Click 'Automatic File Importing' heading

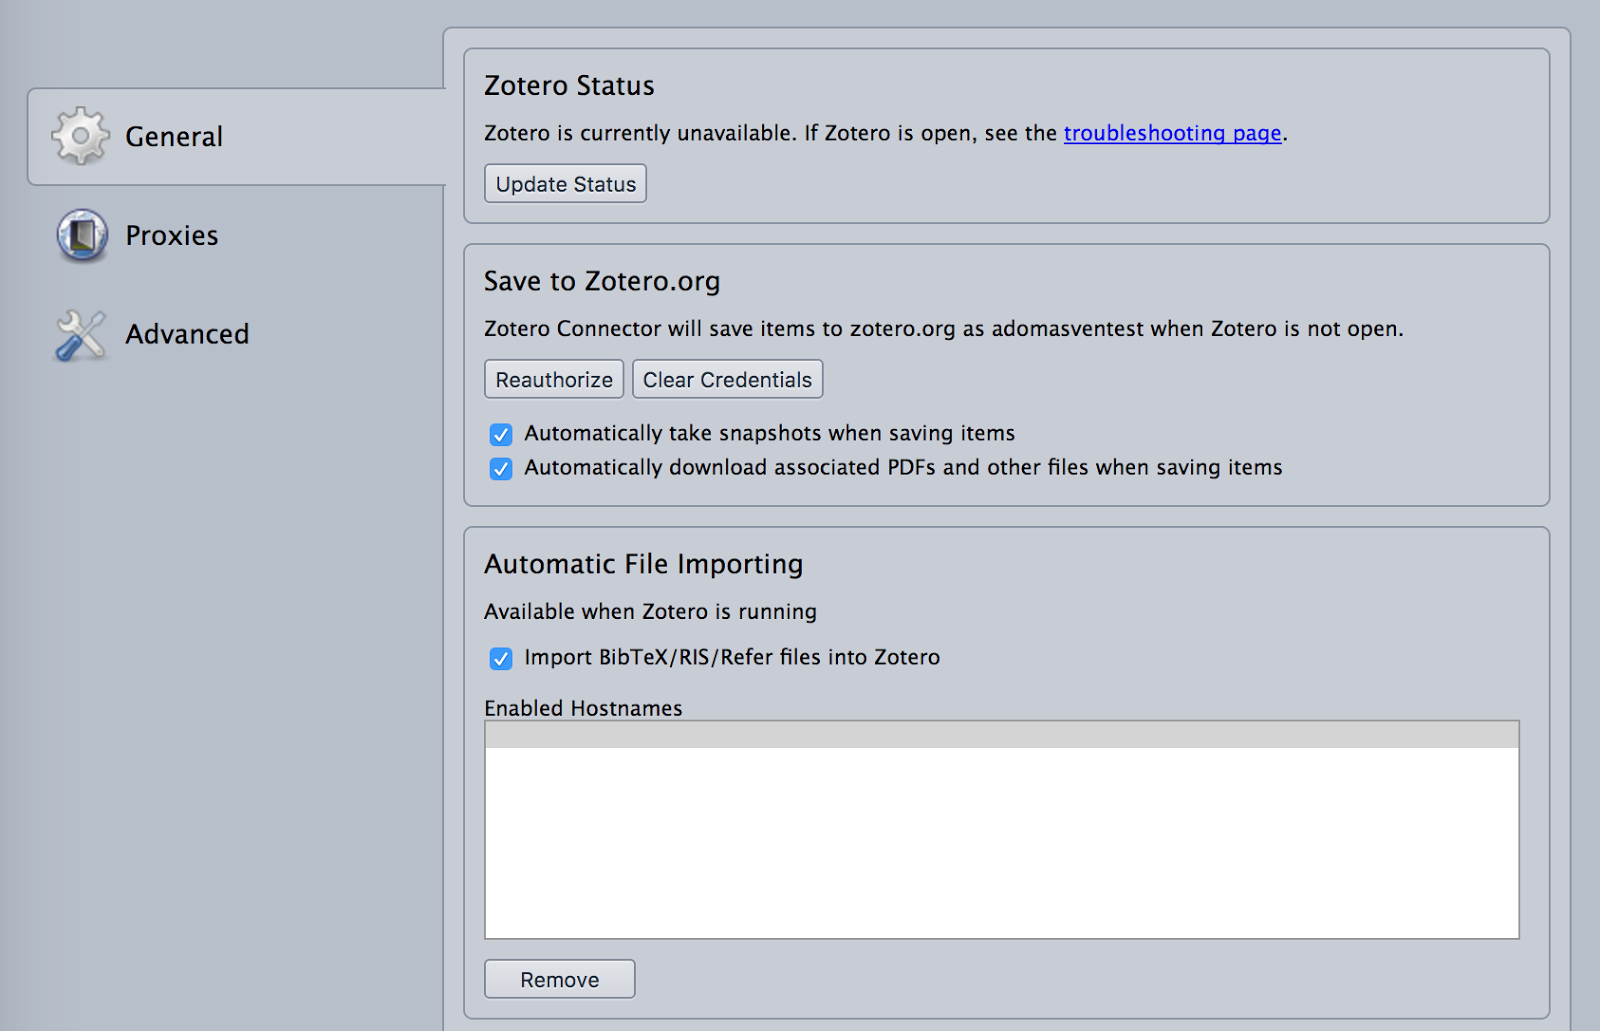pyautogui.click(x=643, y=565)
